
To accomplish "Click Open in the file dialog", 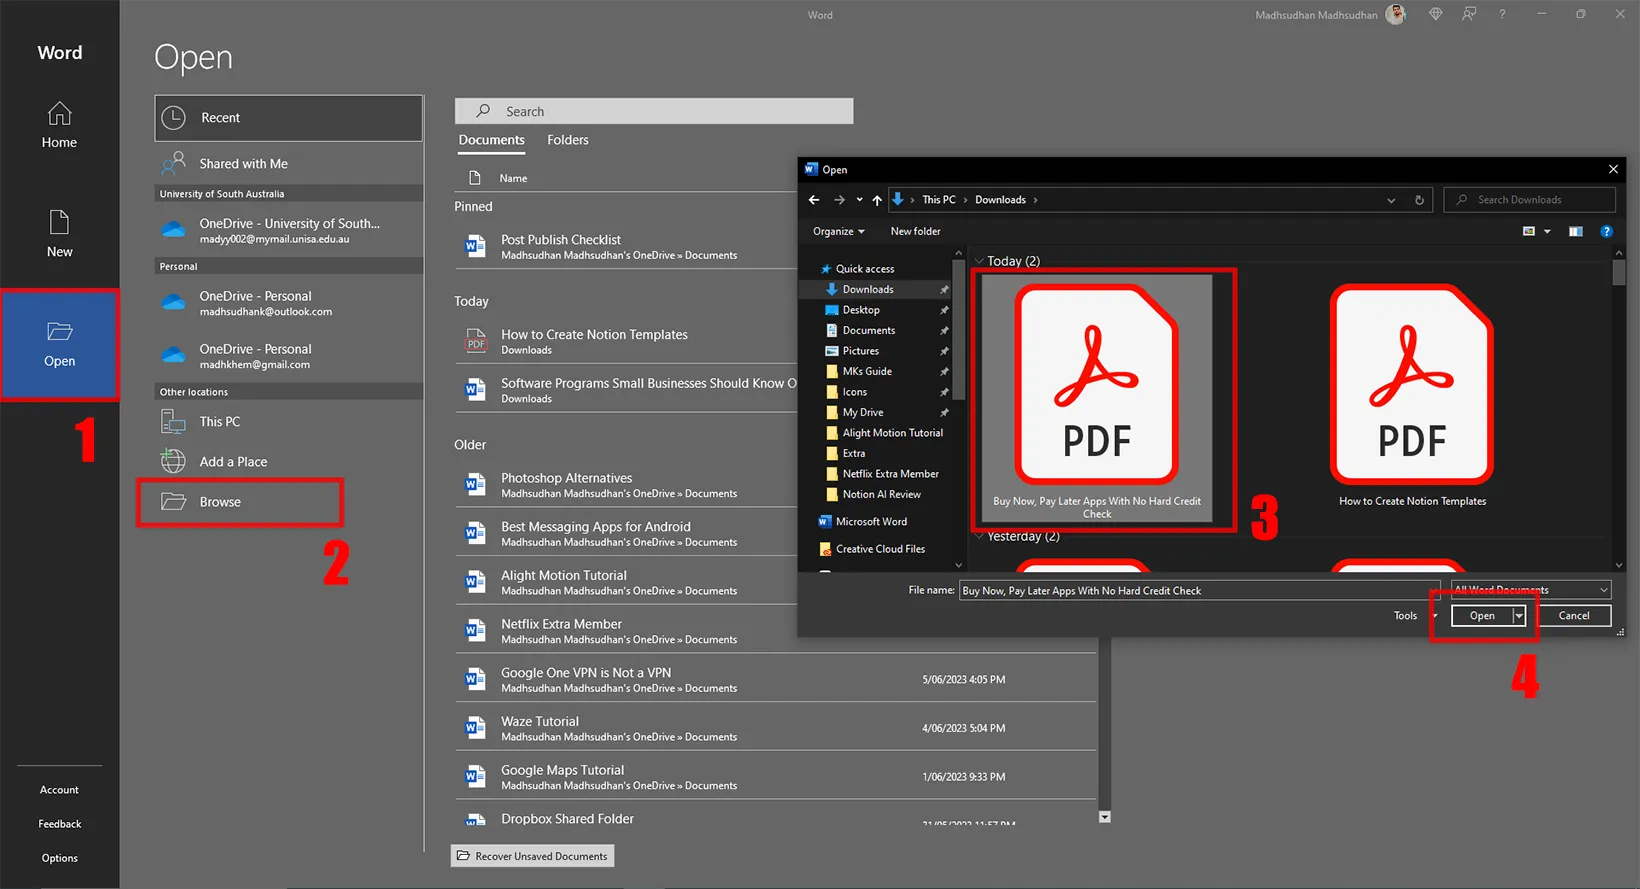I will (x=1482, y=616).
